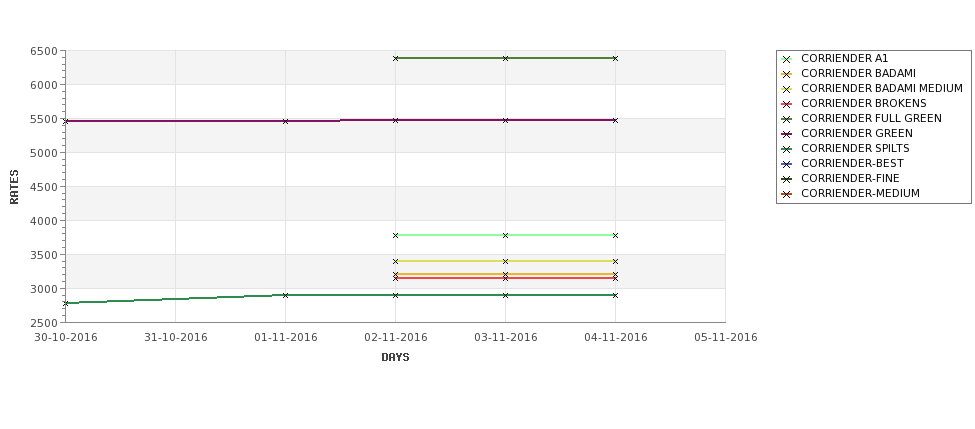
Task: Click the CORRIENDER SPILTS legend marker icon
Action: (x=787, y=149)
